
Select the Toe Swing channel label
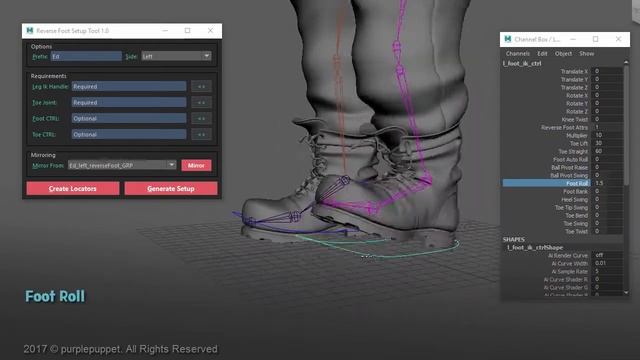pyautogui.click(x=576, y=223)
